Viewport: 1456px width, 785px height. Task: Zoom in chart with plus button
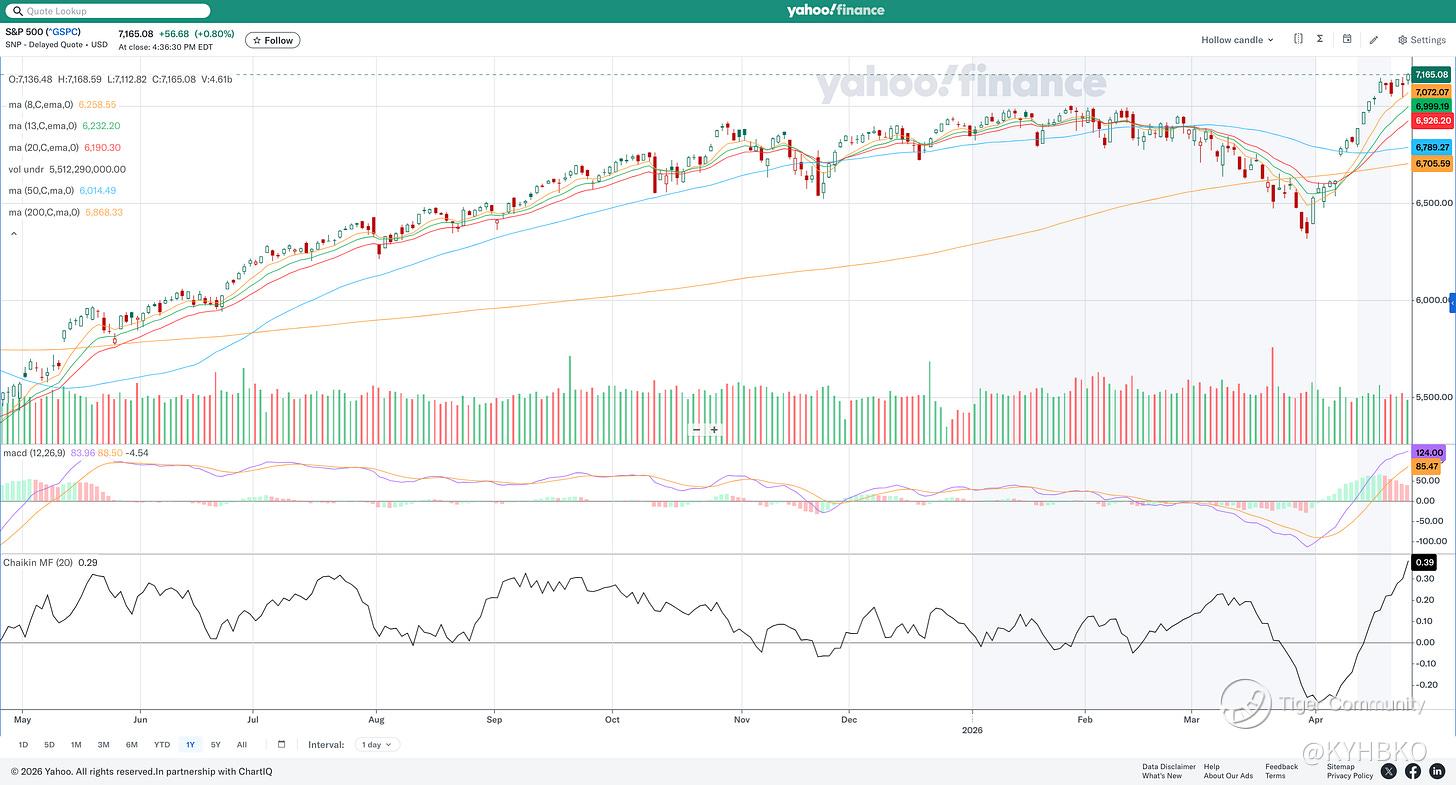coord(714,430)
